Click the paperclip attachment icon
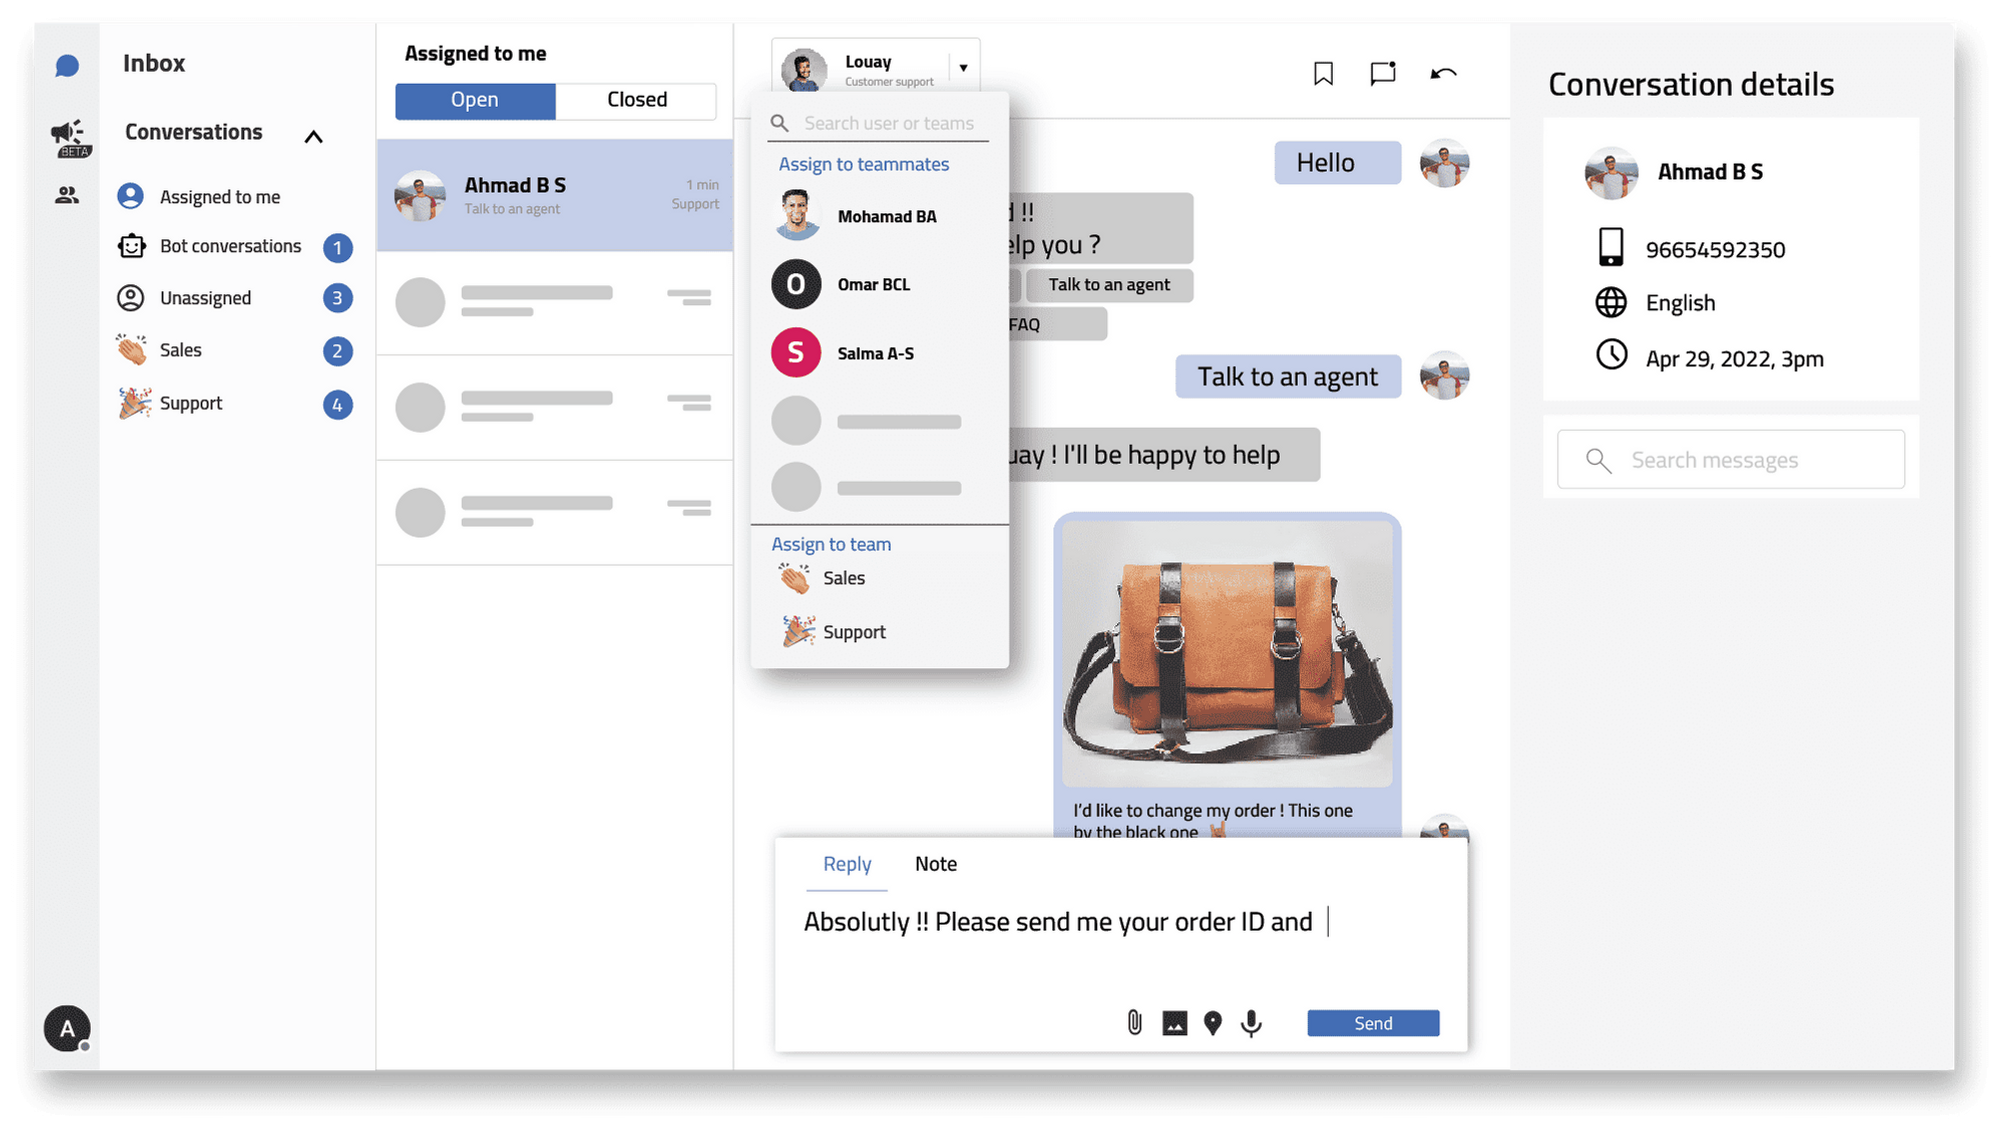 point(1134,1022)
